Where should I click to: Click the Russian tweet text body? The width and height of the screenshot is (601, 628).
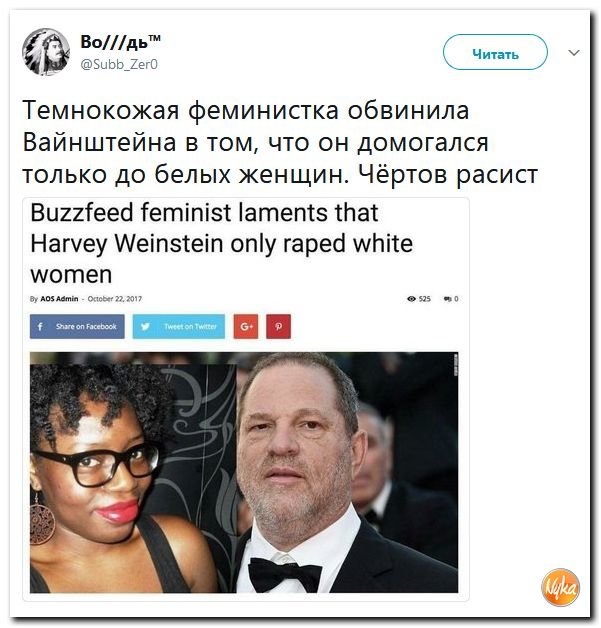(280, 142)
